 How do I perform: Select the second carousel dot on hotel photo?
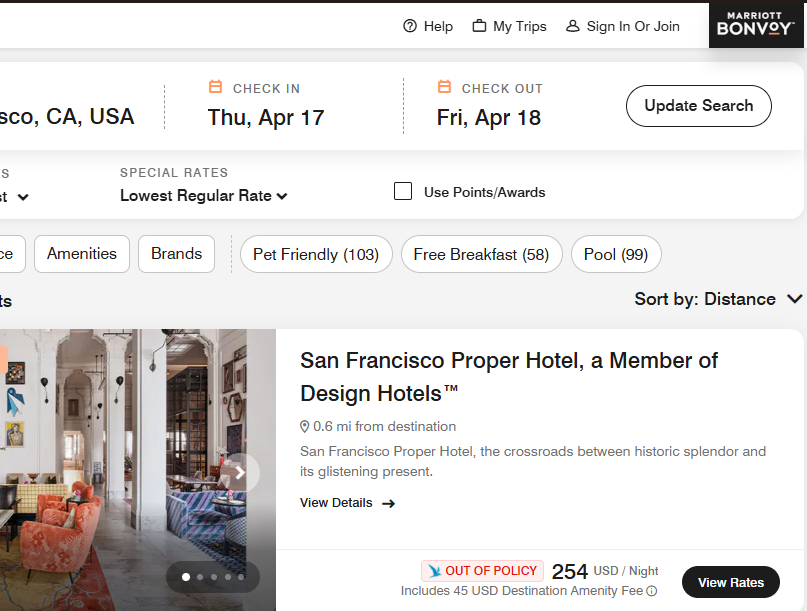click(x=200, y=577)
